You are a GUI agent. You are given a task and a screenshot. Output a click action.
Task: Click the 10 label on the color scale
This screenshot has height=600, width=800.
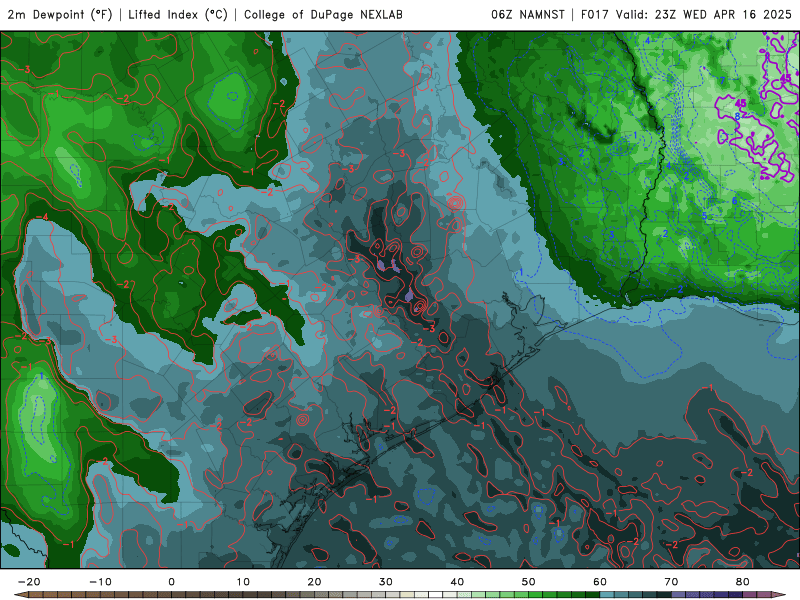tap(243, 582)
